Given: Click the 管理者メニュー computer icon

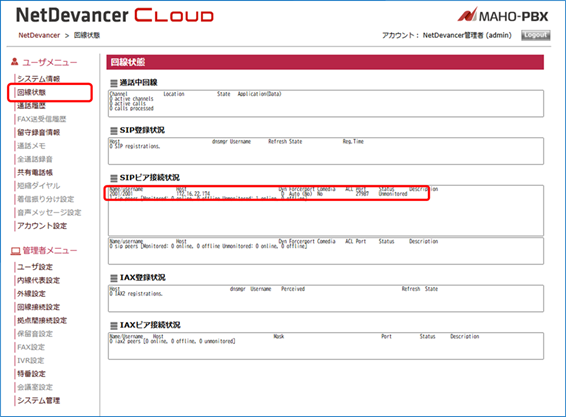Looking at the screenshot, I should point(15,251).
